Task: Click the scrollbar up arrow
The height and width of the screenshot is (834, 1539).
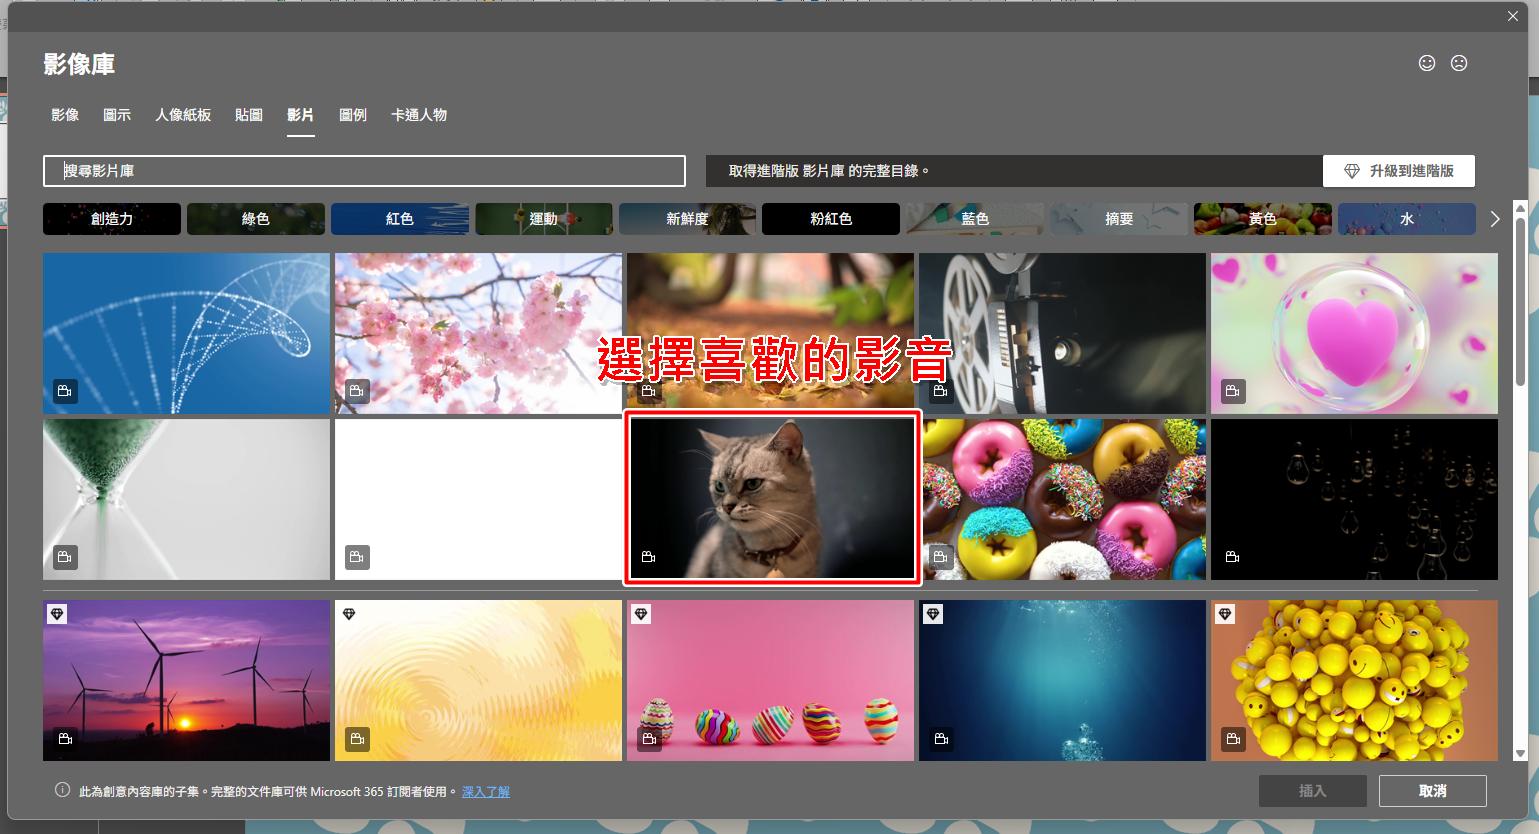Action: [1520, 210]
